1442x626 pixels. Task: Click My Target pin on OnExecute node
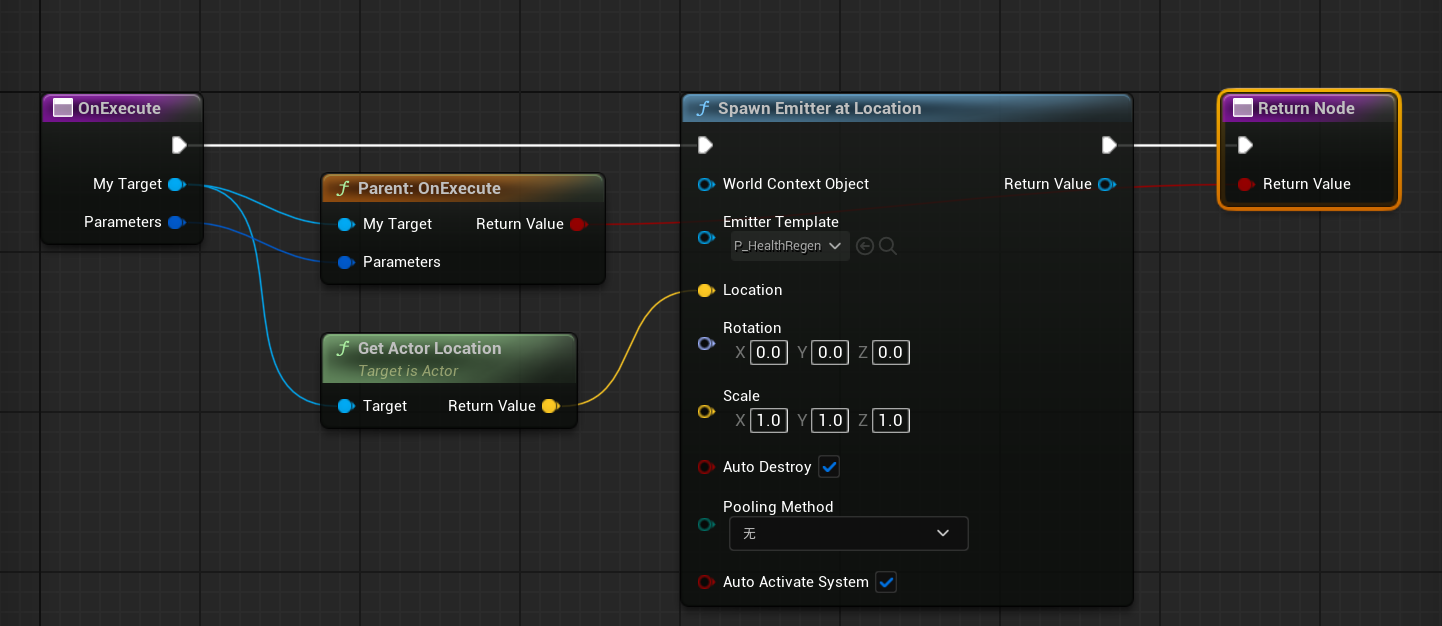(x=177, y=184)
